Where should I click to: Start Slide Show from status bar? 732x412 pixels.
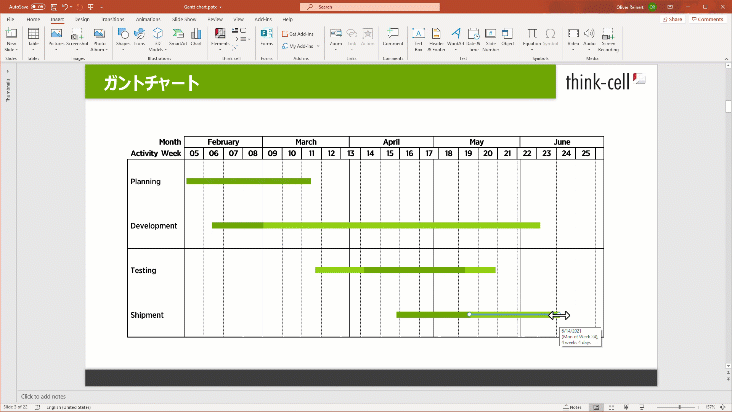tap(641, 407)
